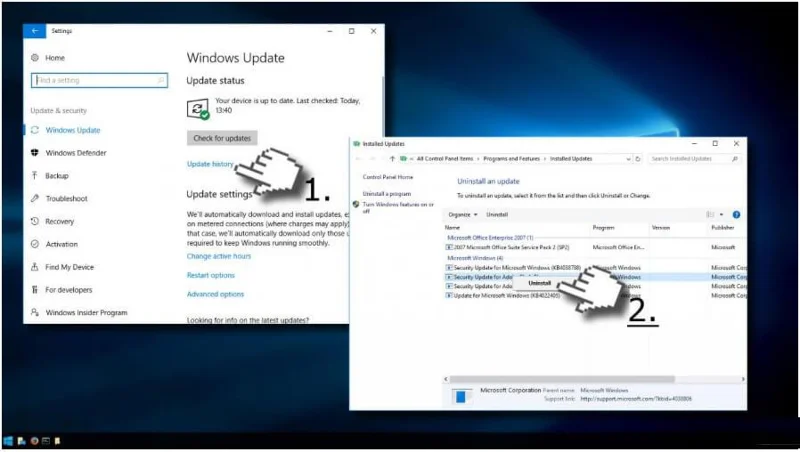Image resolution: width=800 pixels, height=452 pixels.
Task: Select 2007 Microsoft Office Suite Service Pack 2 row
Action: (594, 247)
